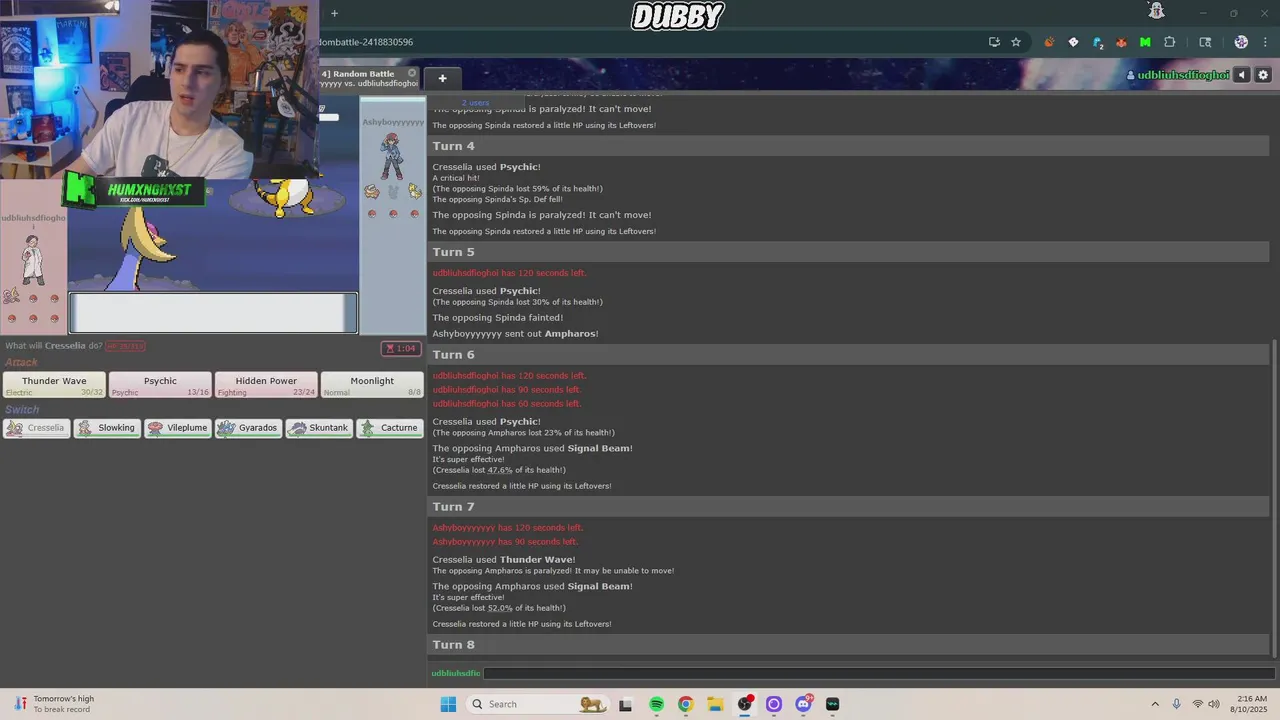
Task: Open the MetaMask fox extension
Action: point(1121,42)
